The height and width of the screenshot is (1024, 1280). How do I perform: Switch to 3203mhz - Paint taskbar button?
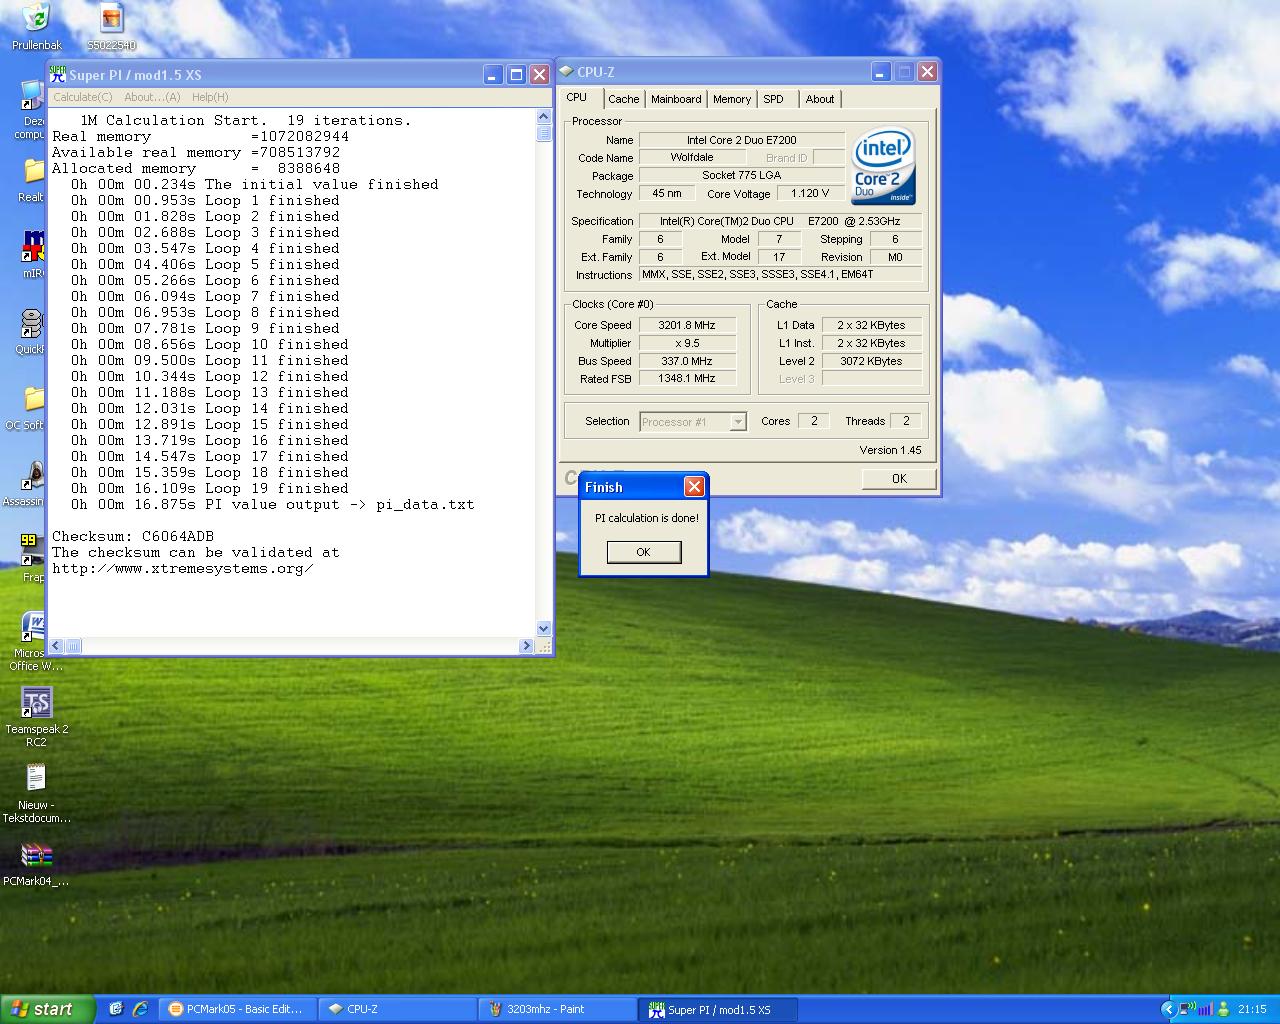(x=557, y=1009)
